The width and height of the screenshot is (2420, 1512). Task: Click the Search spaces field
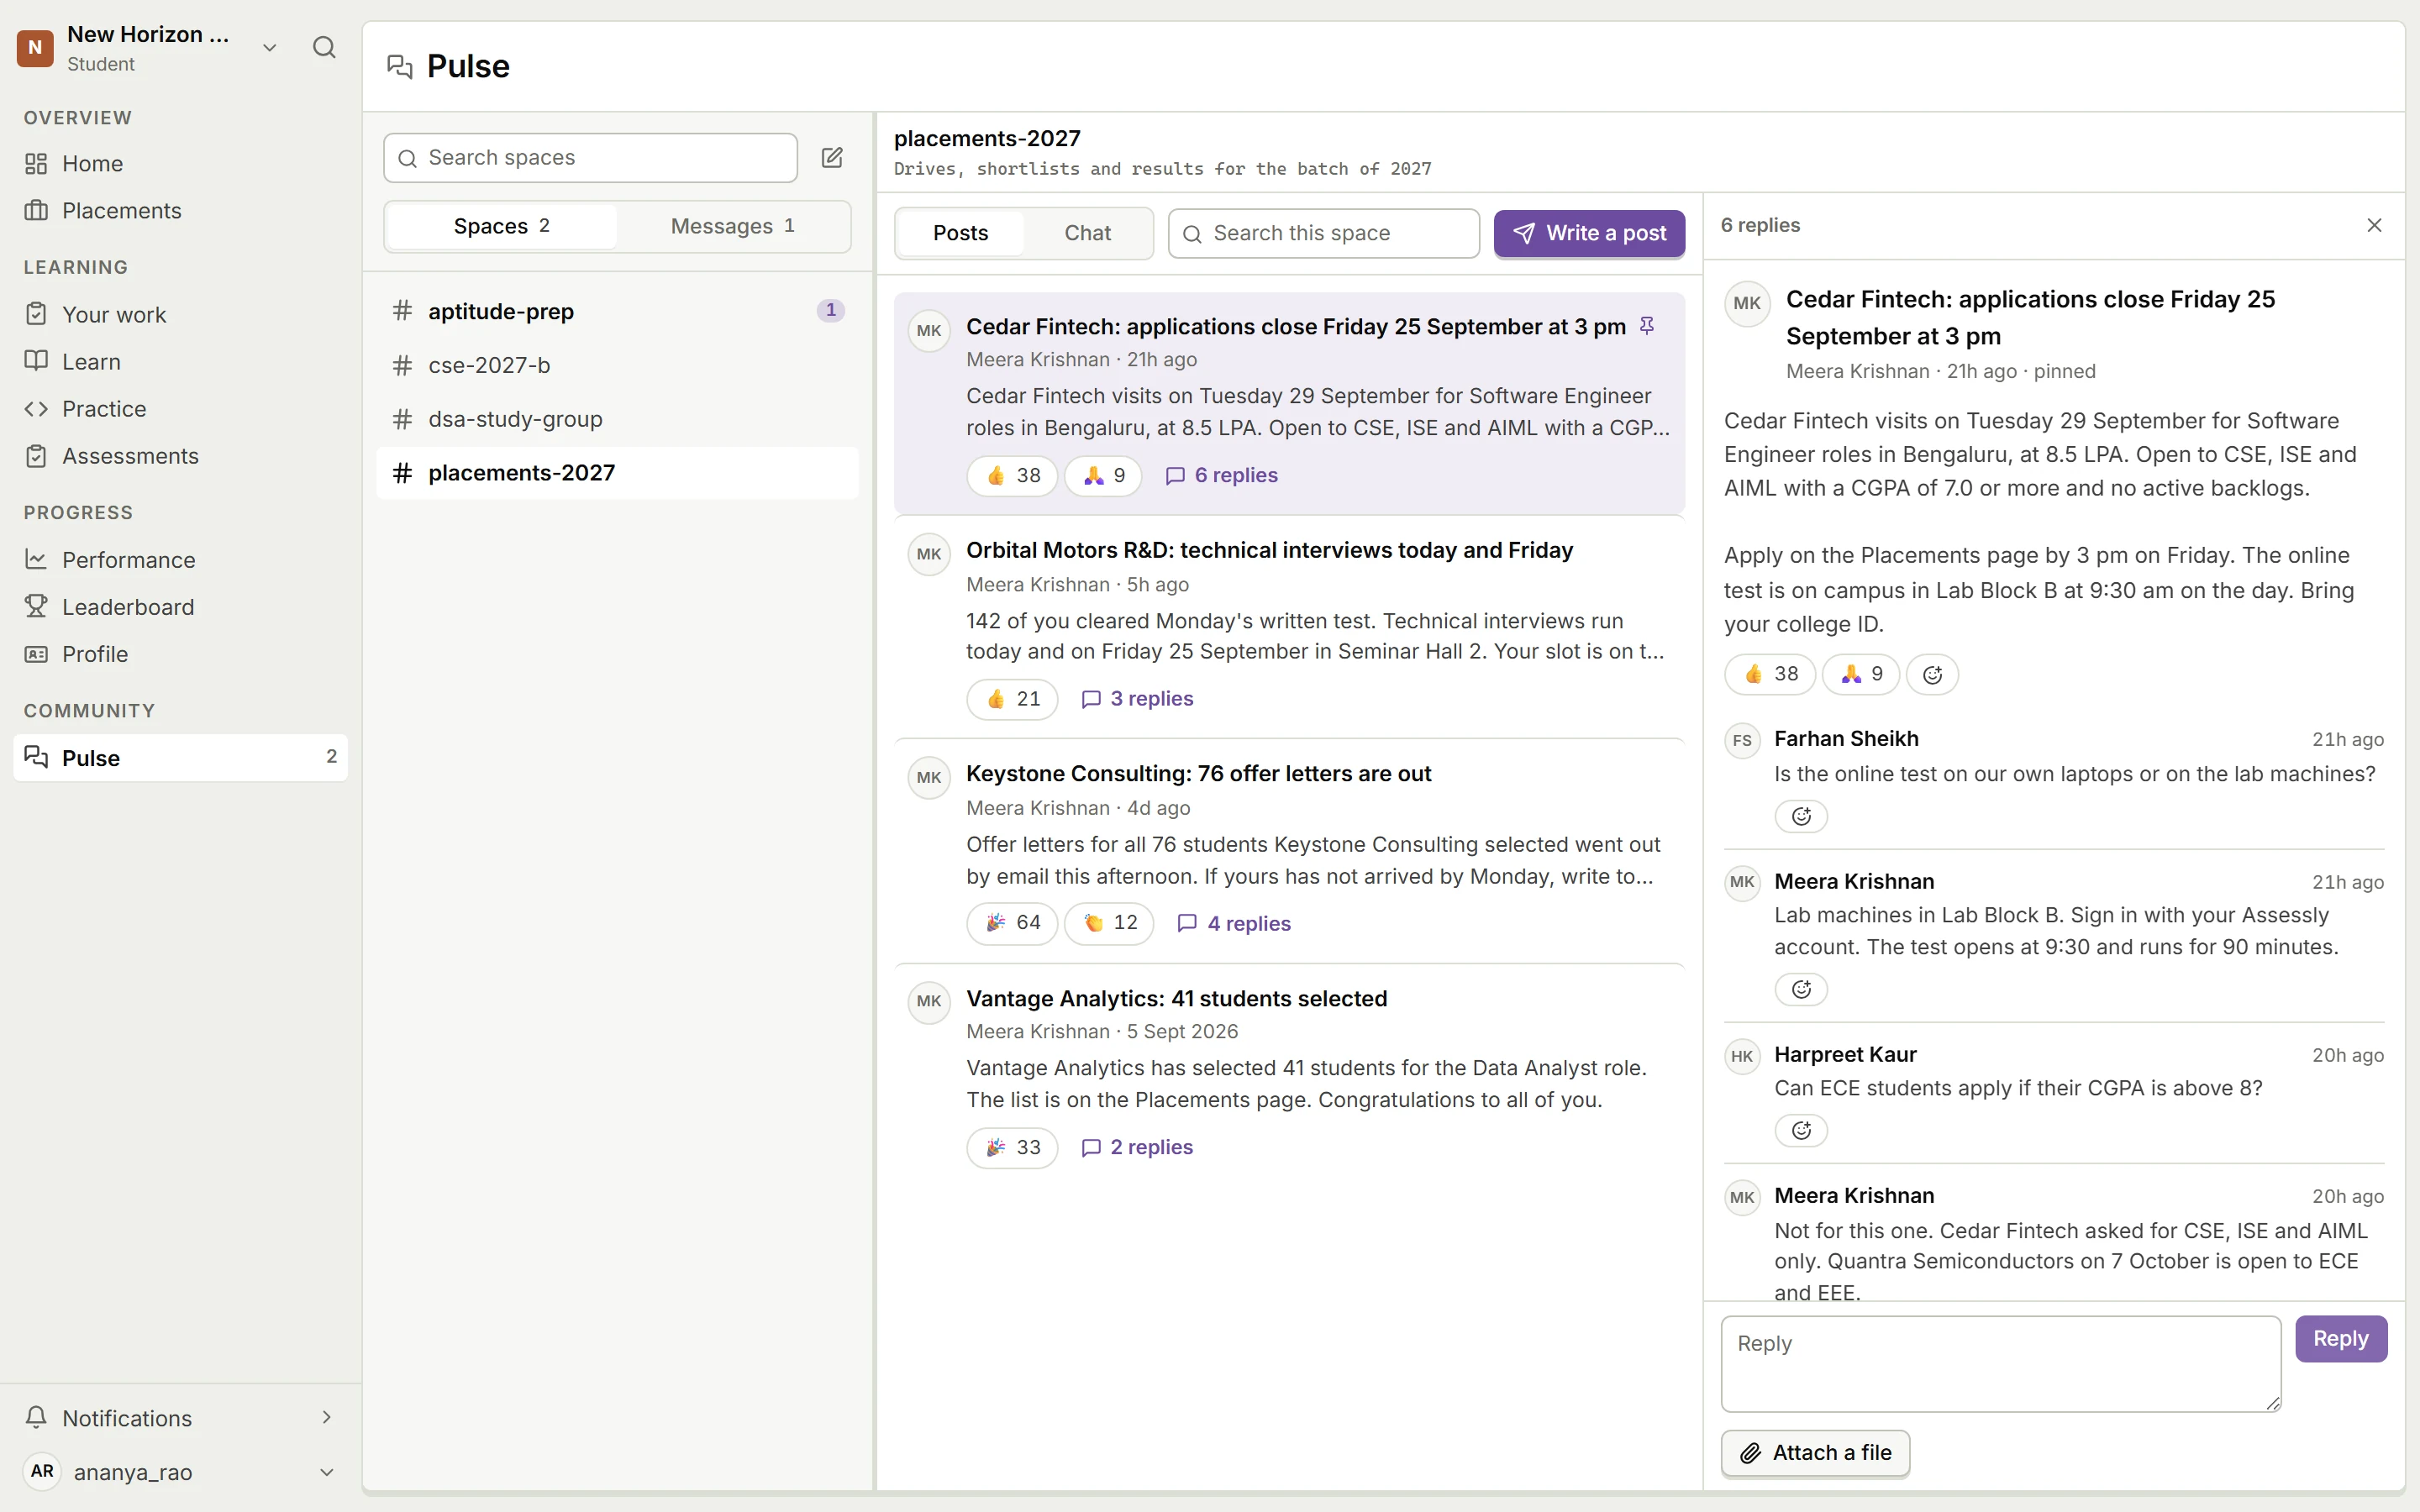[590, 158]
